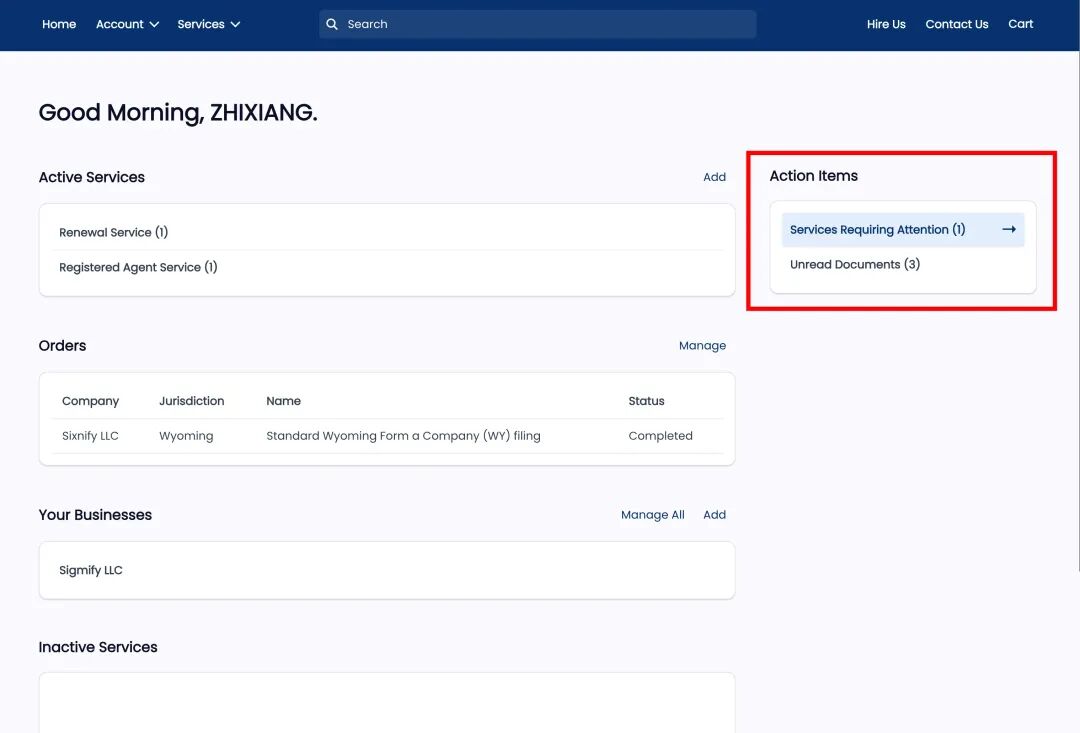Go to Home in the navigation bar

click(x=59, y=24)
